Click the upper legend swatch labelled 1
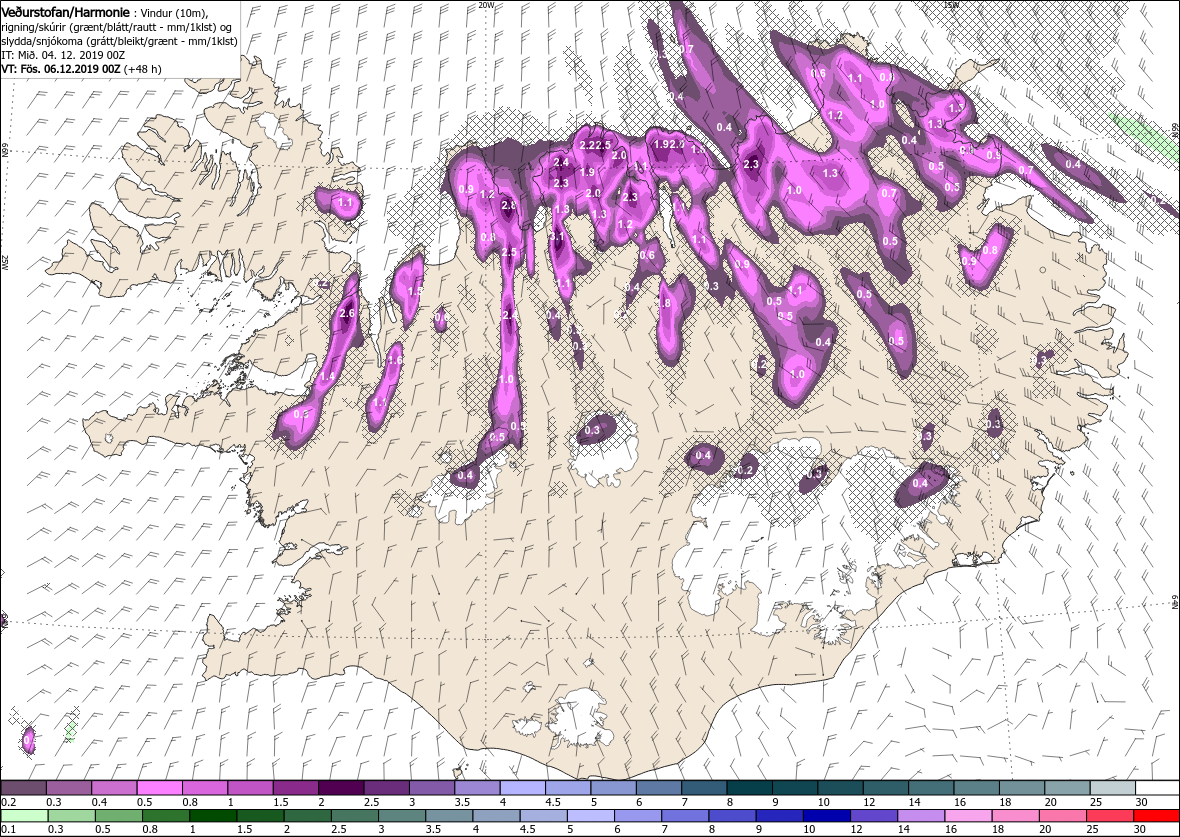Image resolution: width=1180 pixels, height=837 pixels. point(250,787)
